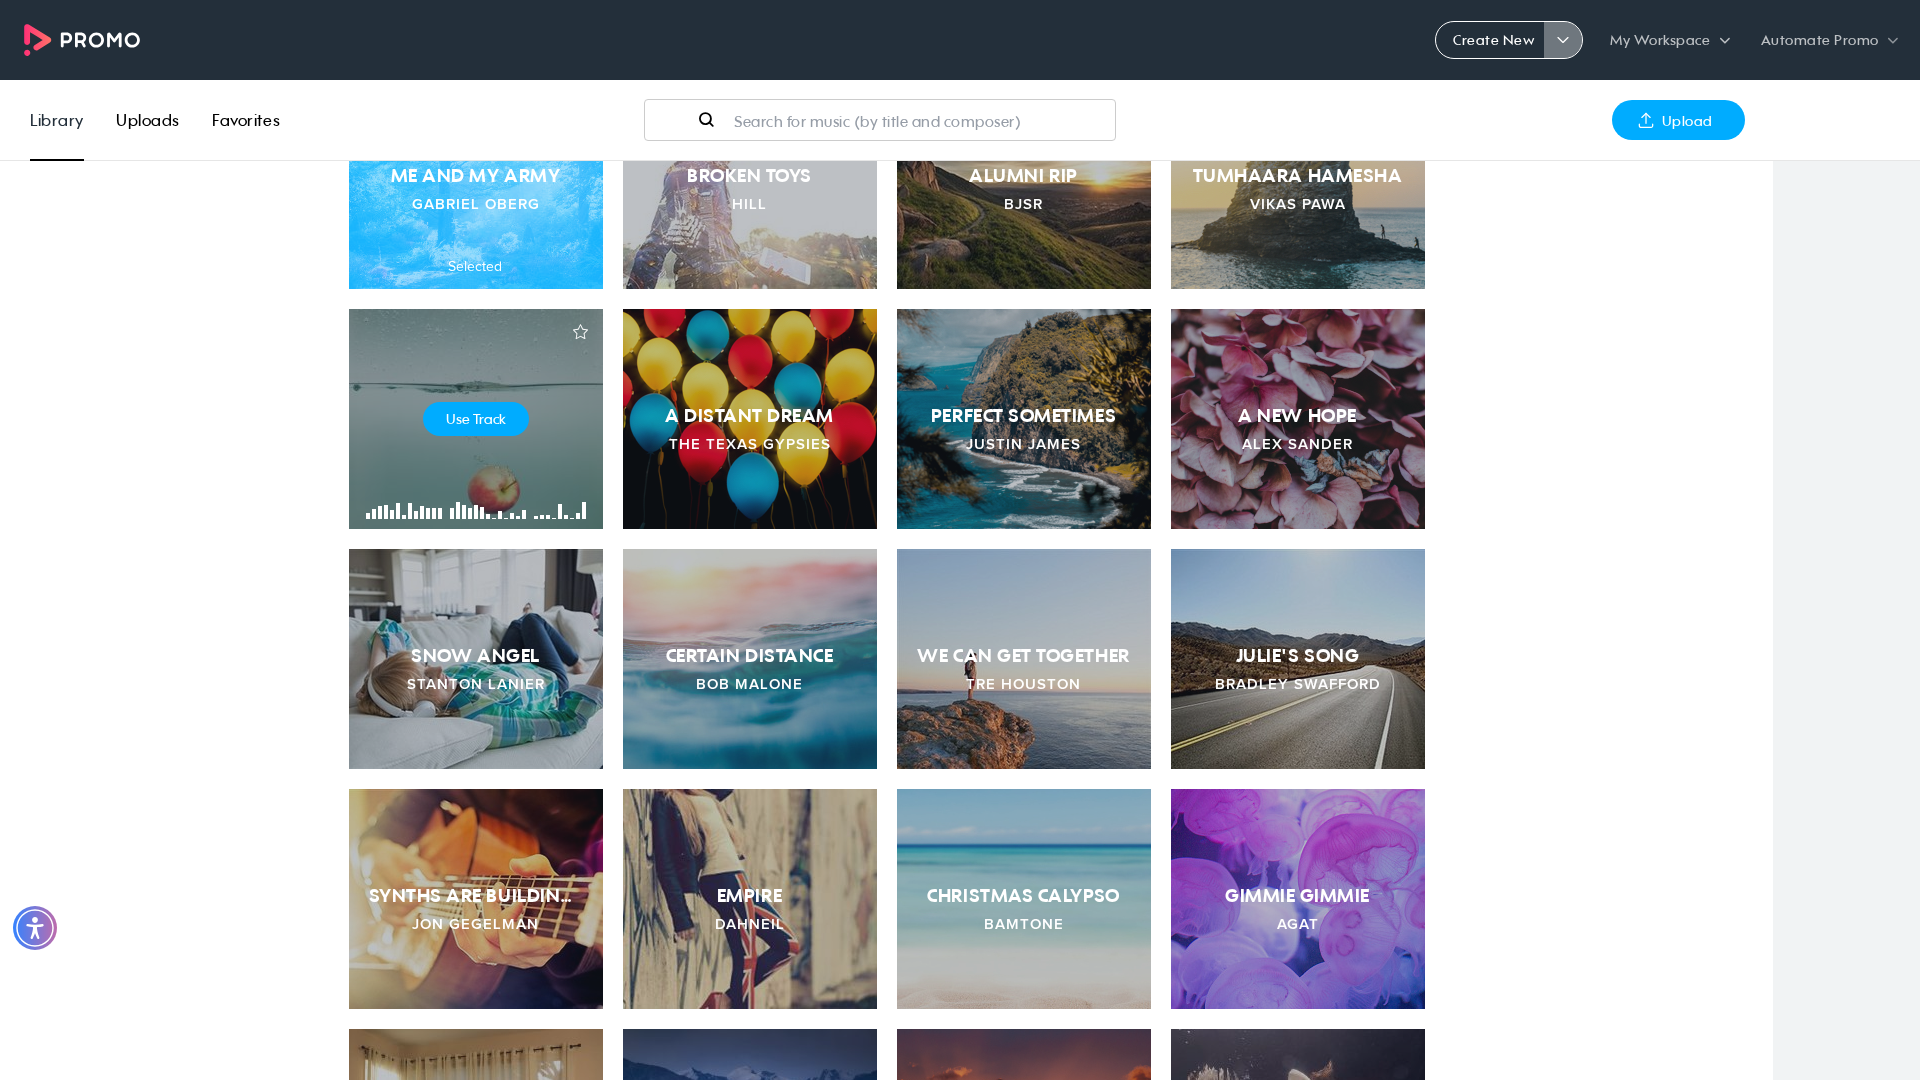Seek within the track waveform
The image size is (1920, 1080).
(476, 510)
